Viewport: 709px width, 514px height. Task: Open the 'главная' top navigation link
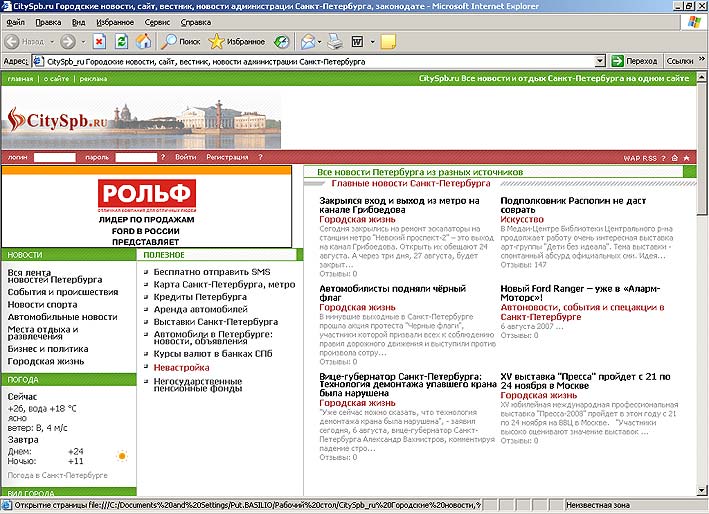click(20, 79)
